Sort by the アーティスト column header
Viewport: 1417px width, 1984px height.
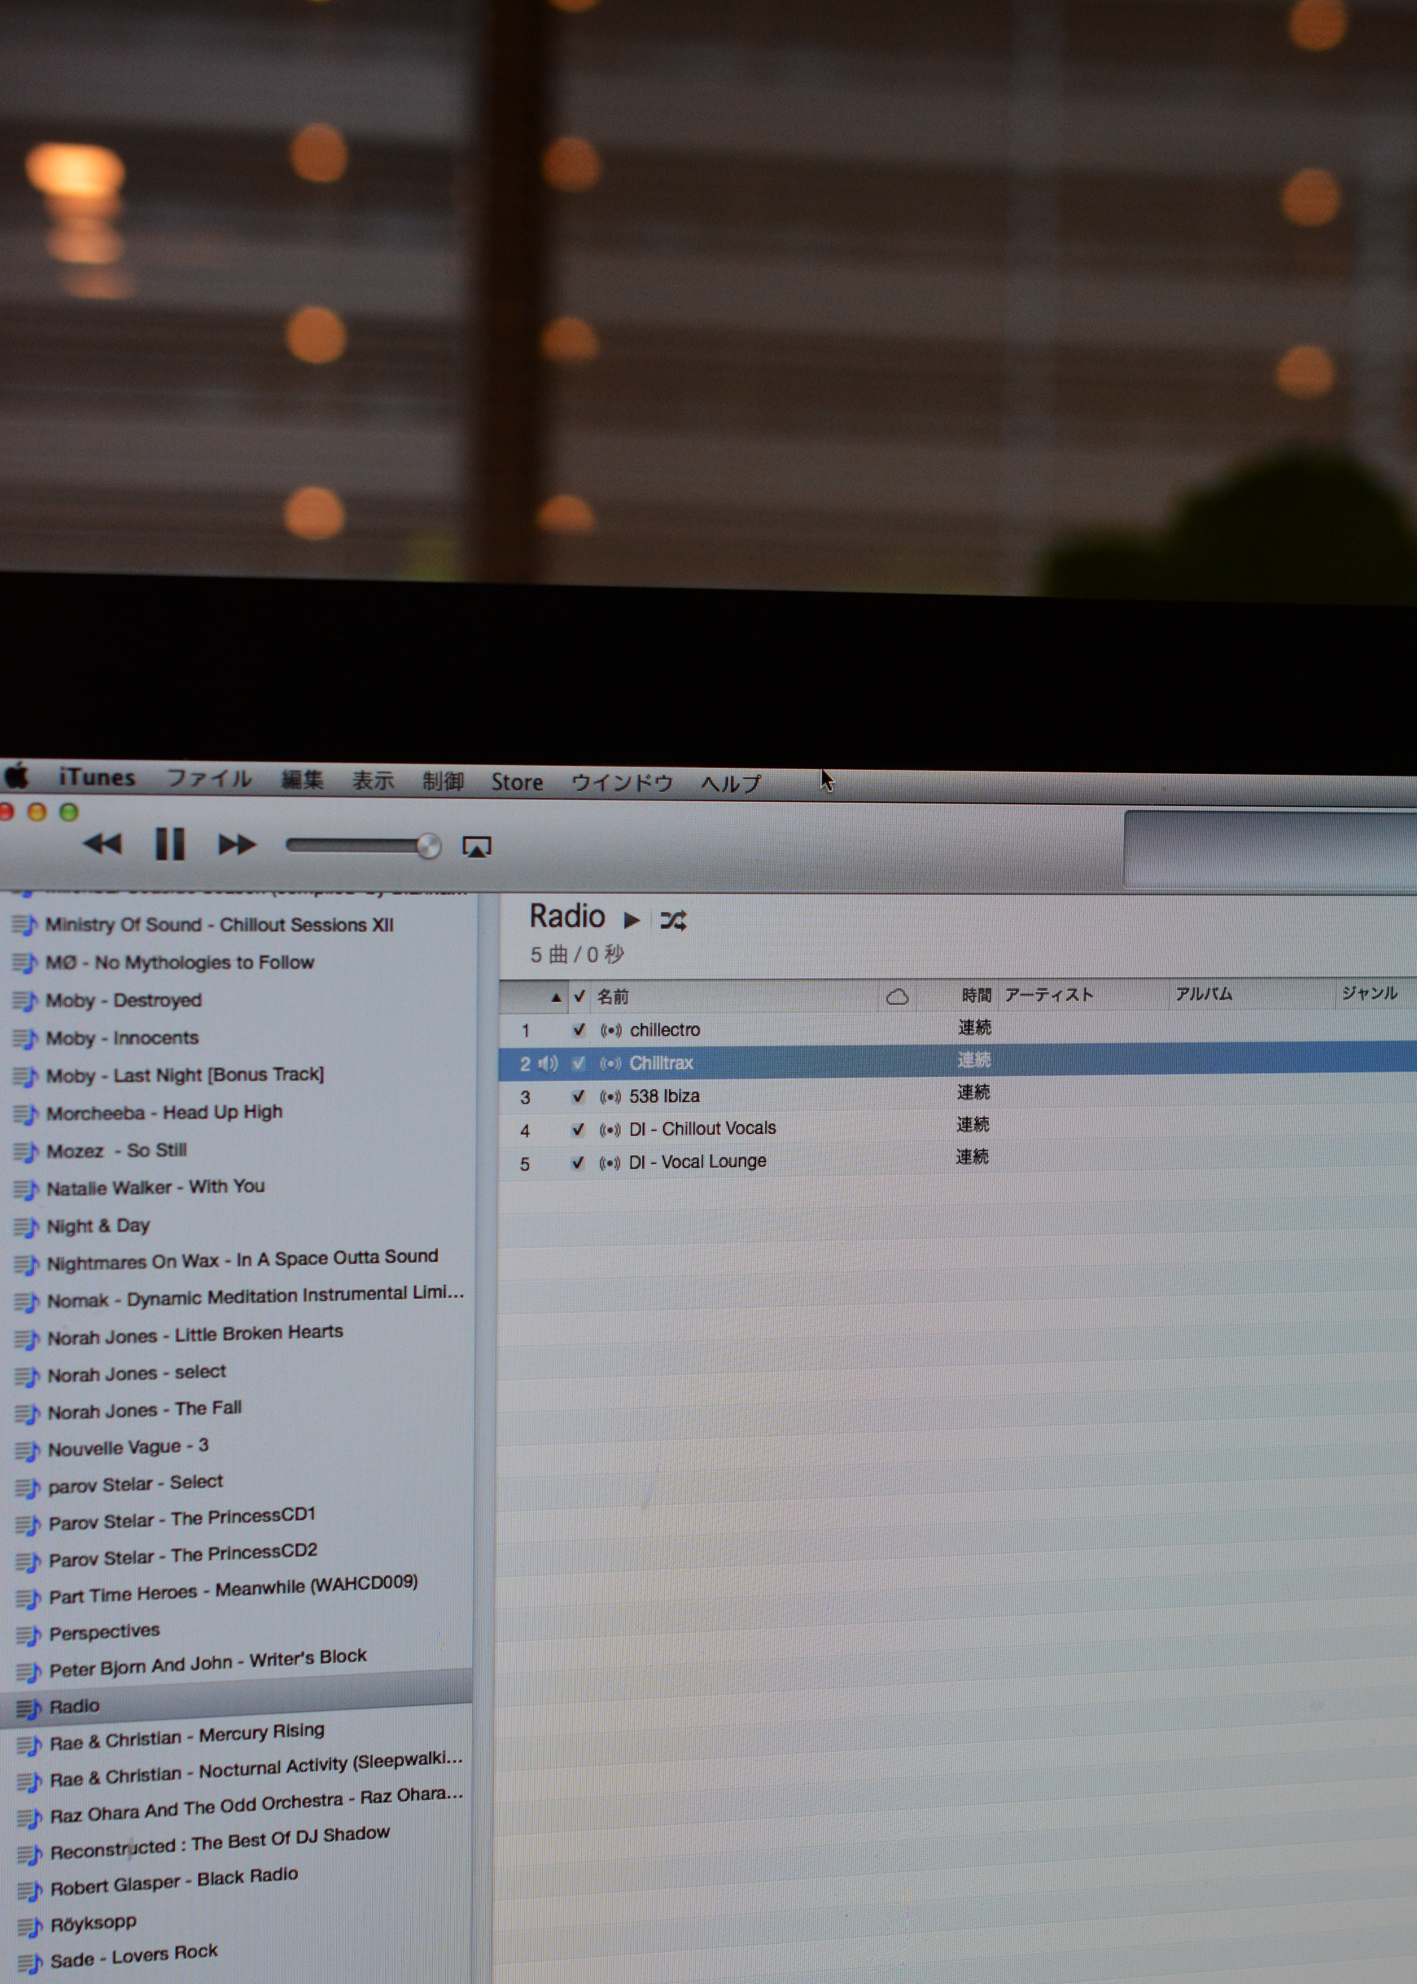tap(1049, 994)
